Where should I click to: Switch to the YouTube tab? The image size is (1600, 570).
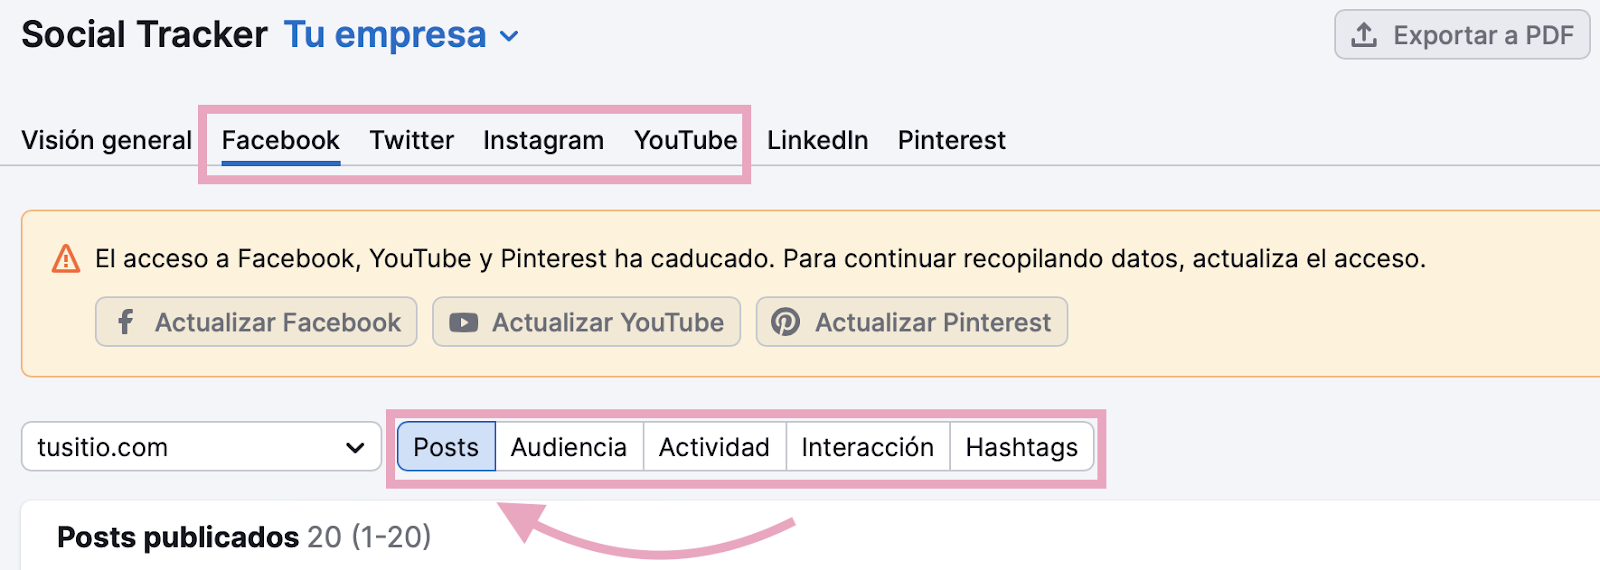point(686,140)
